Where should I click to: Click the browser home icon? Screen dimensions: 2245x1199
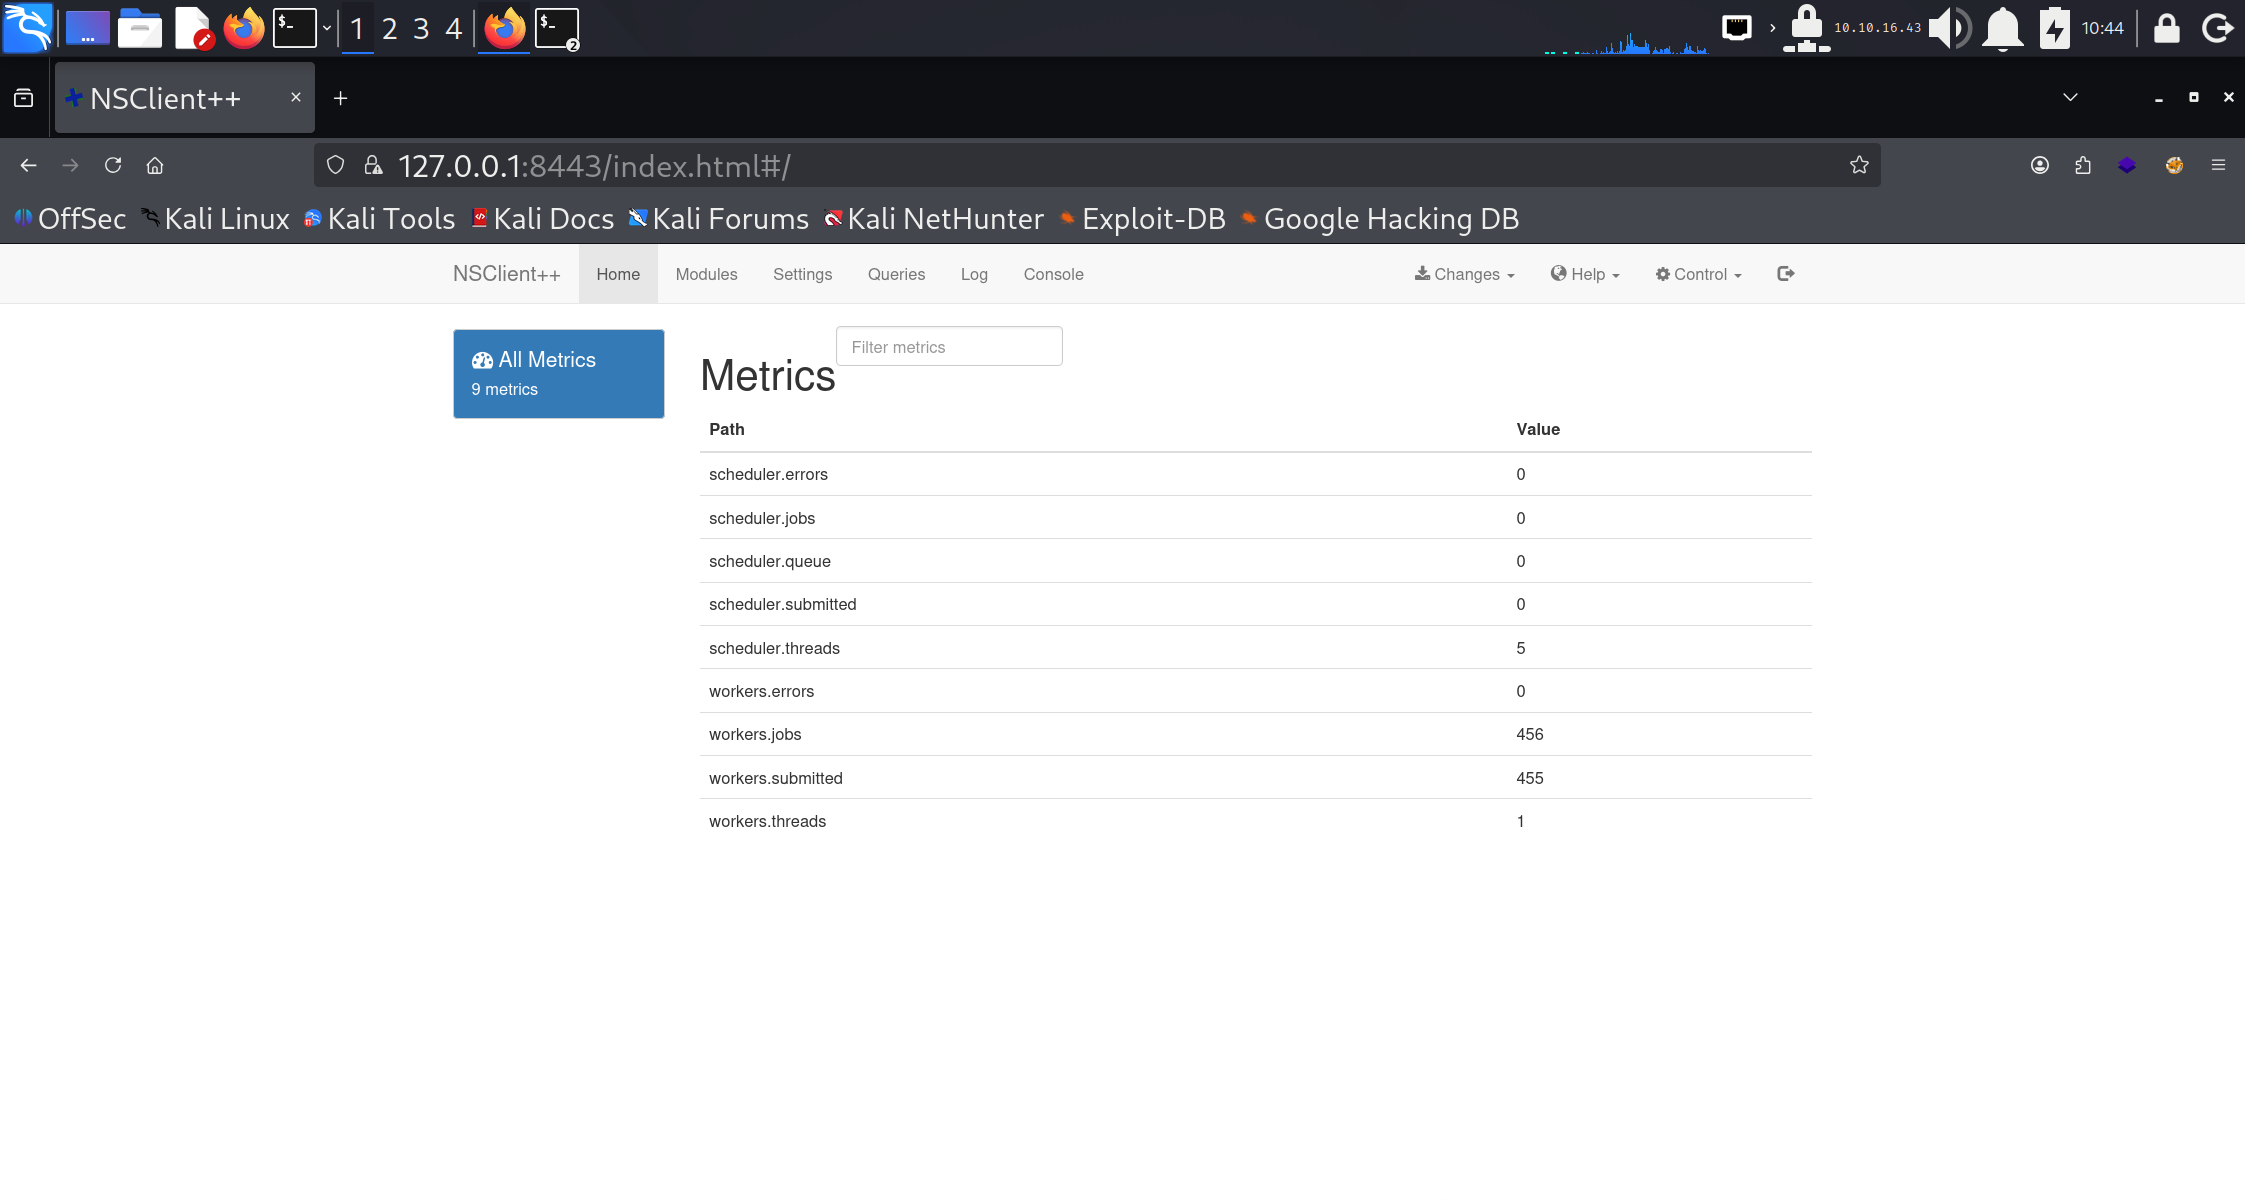pos(155,166)
